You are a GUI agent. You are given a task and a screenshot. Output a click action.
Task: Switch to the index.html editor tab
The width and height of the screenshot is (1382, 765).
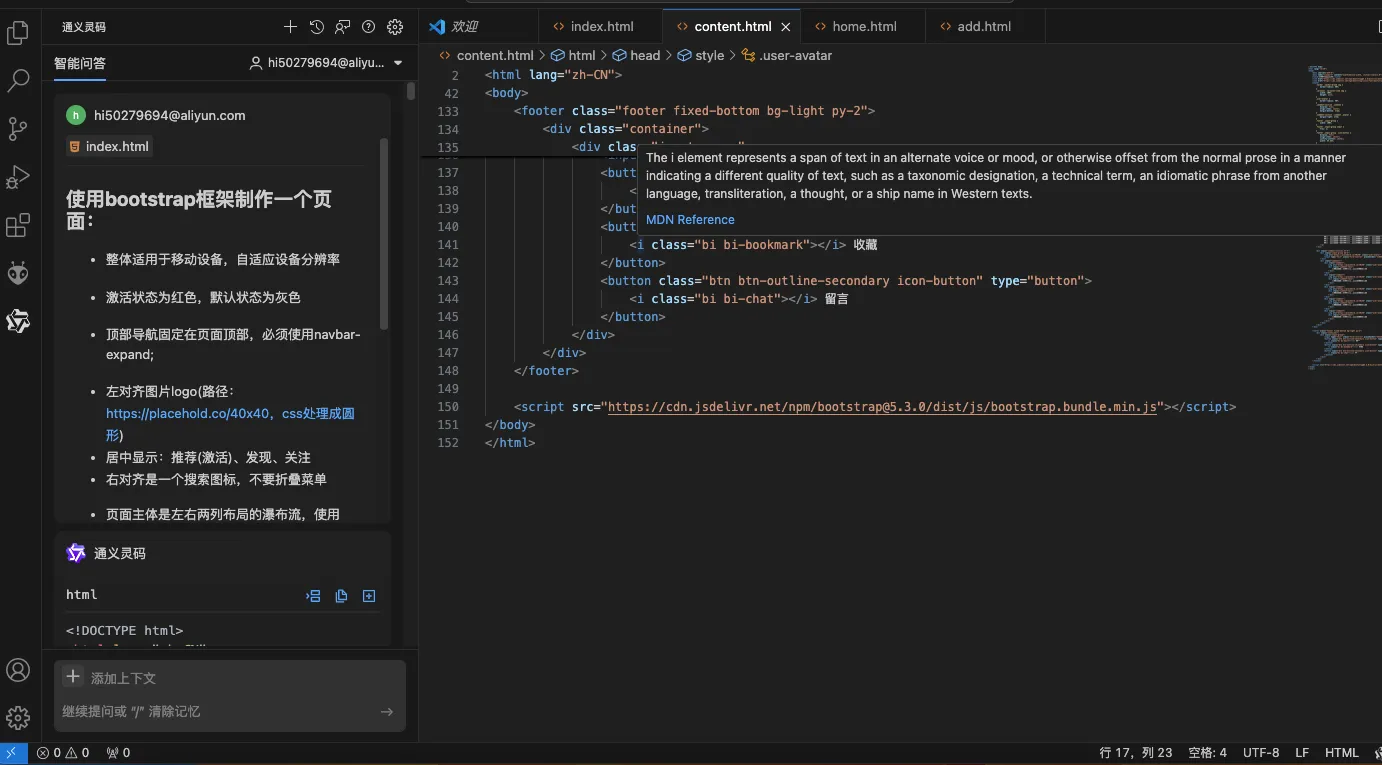pos(600,27)
